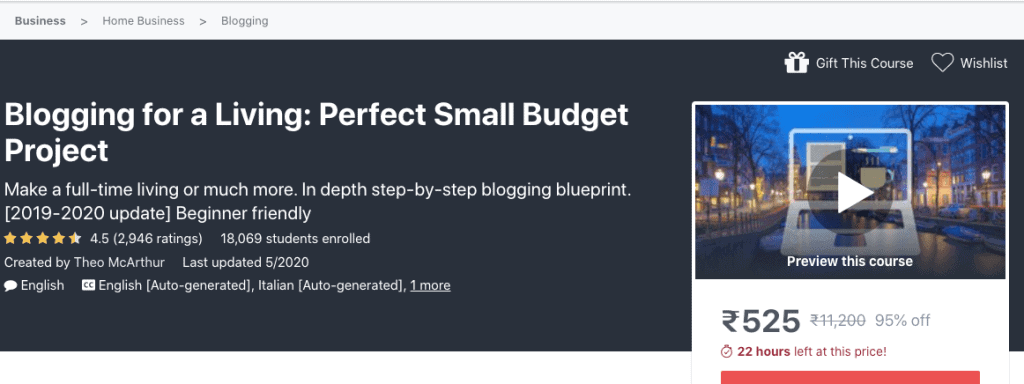1024x384 pixels.
Task: Click the Wishlist heart icon
Action: [x=942, y=63]
